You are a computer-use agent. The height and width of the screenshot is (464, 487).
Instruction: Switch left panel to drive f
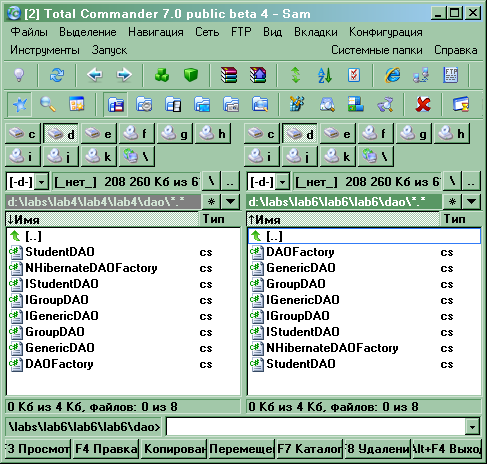pyautogui.click(x=137, y=134)
